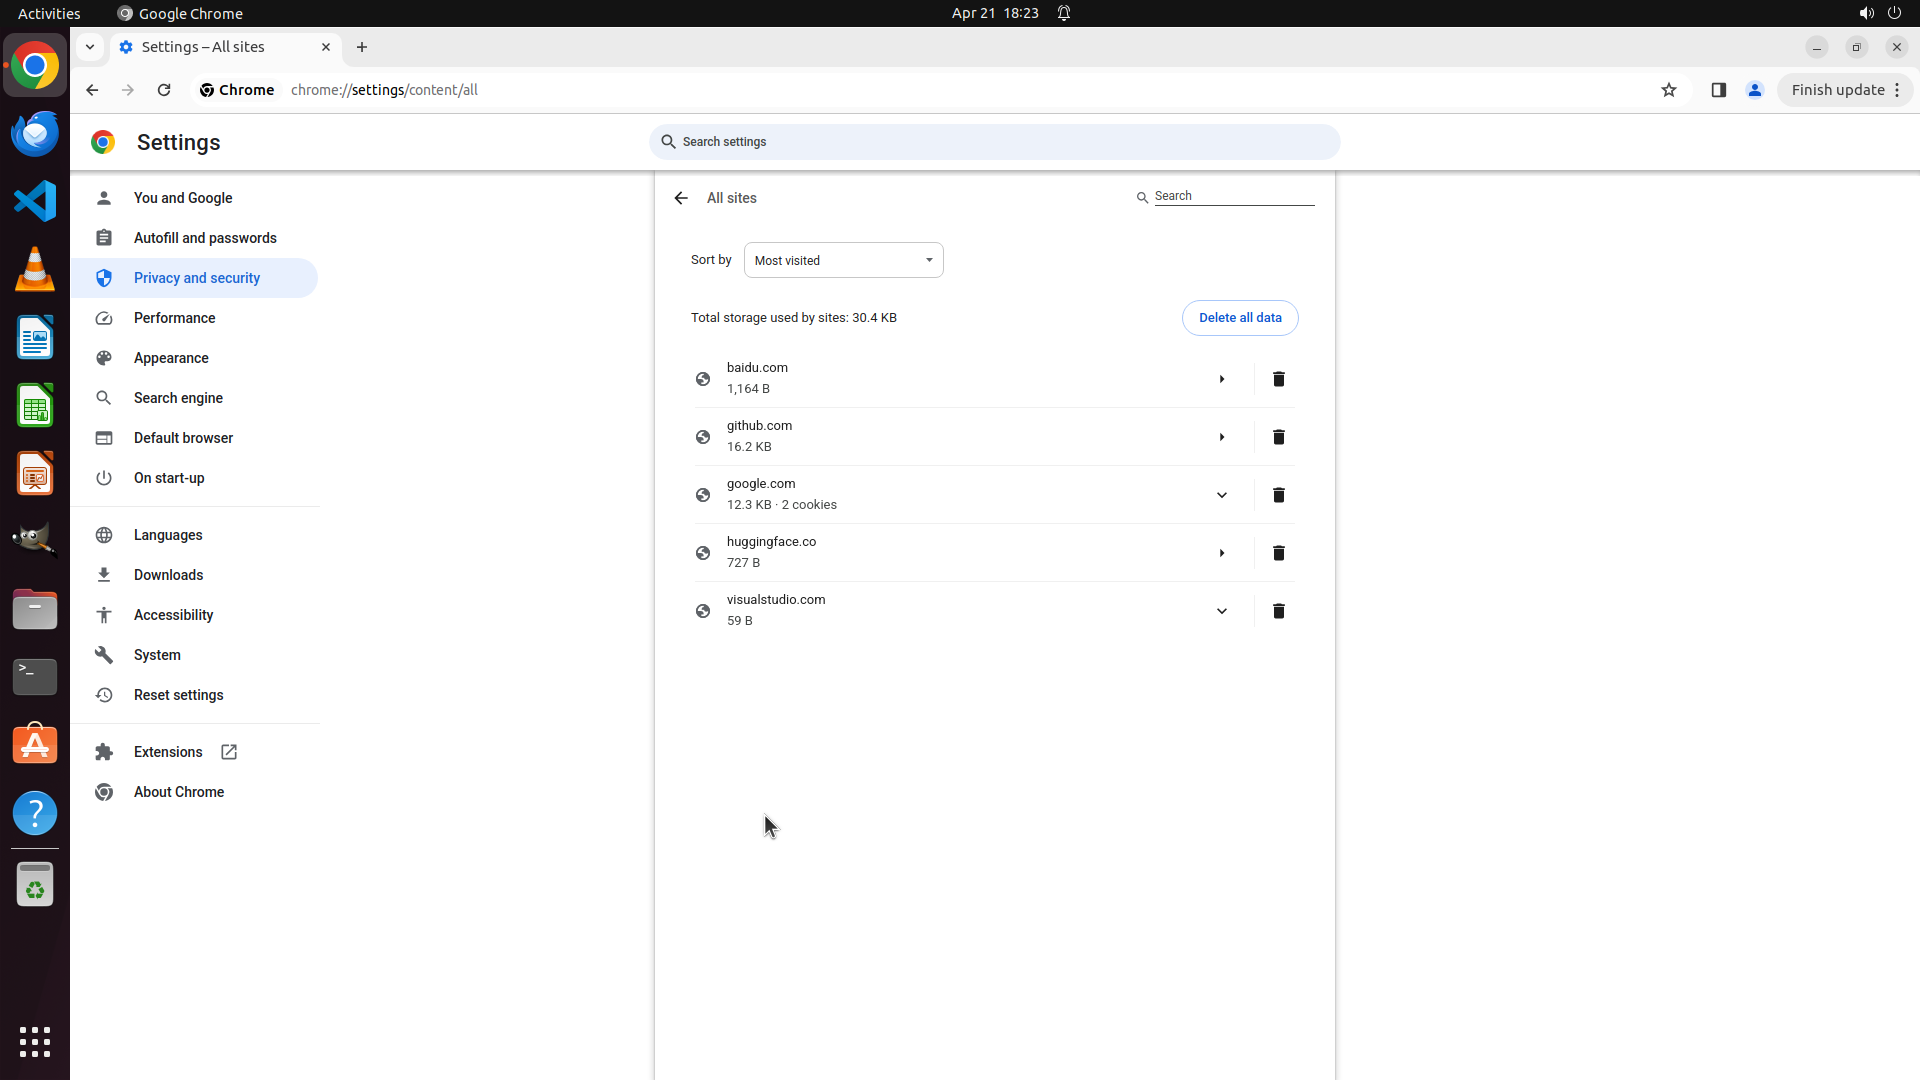Open Extensions from the sidebar
Screen dimensions: 1920x1080
coord(168,752)
